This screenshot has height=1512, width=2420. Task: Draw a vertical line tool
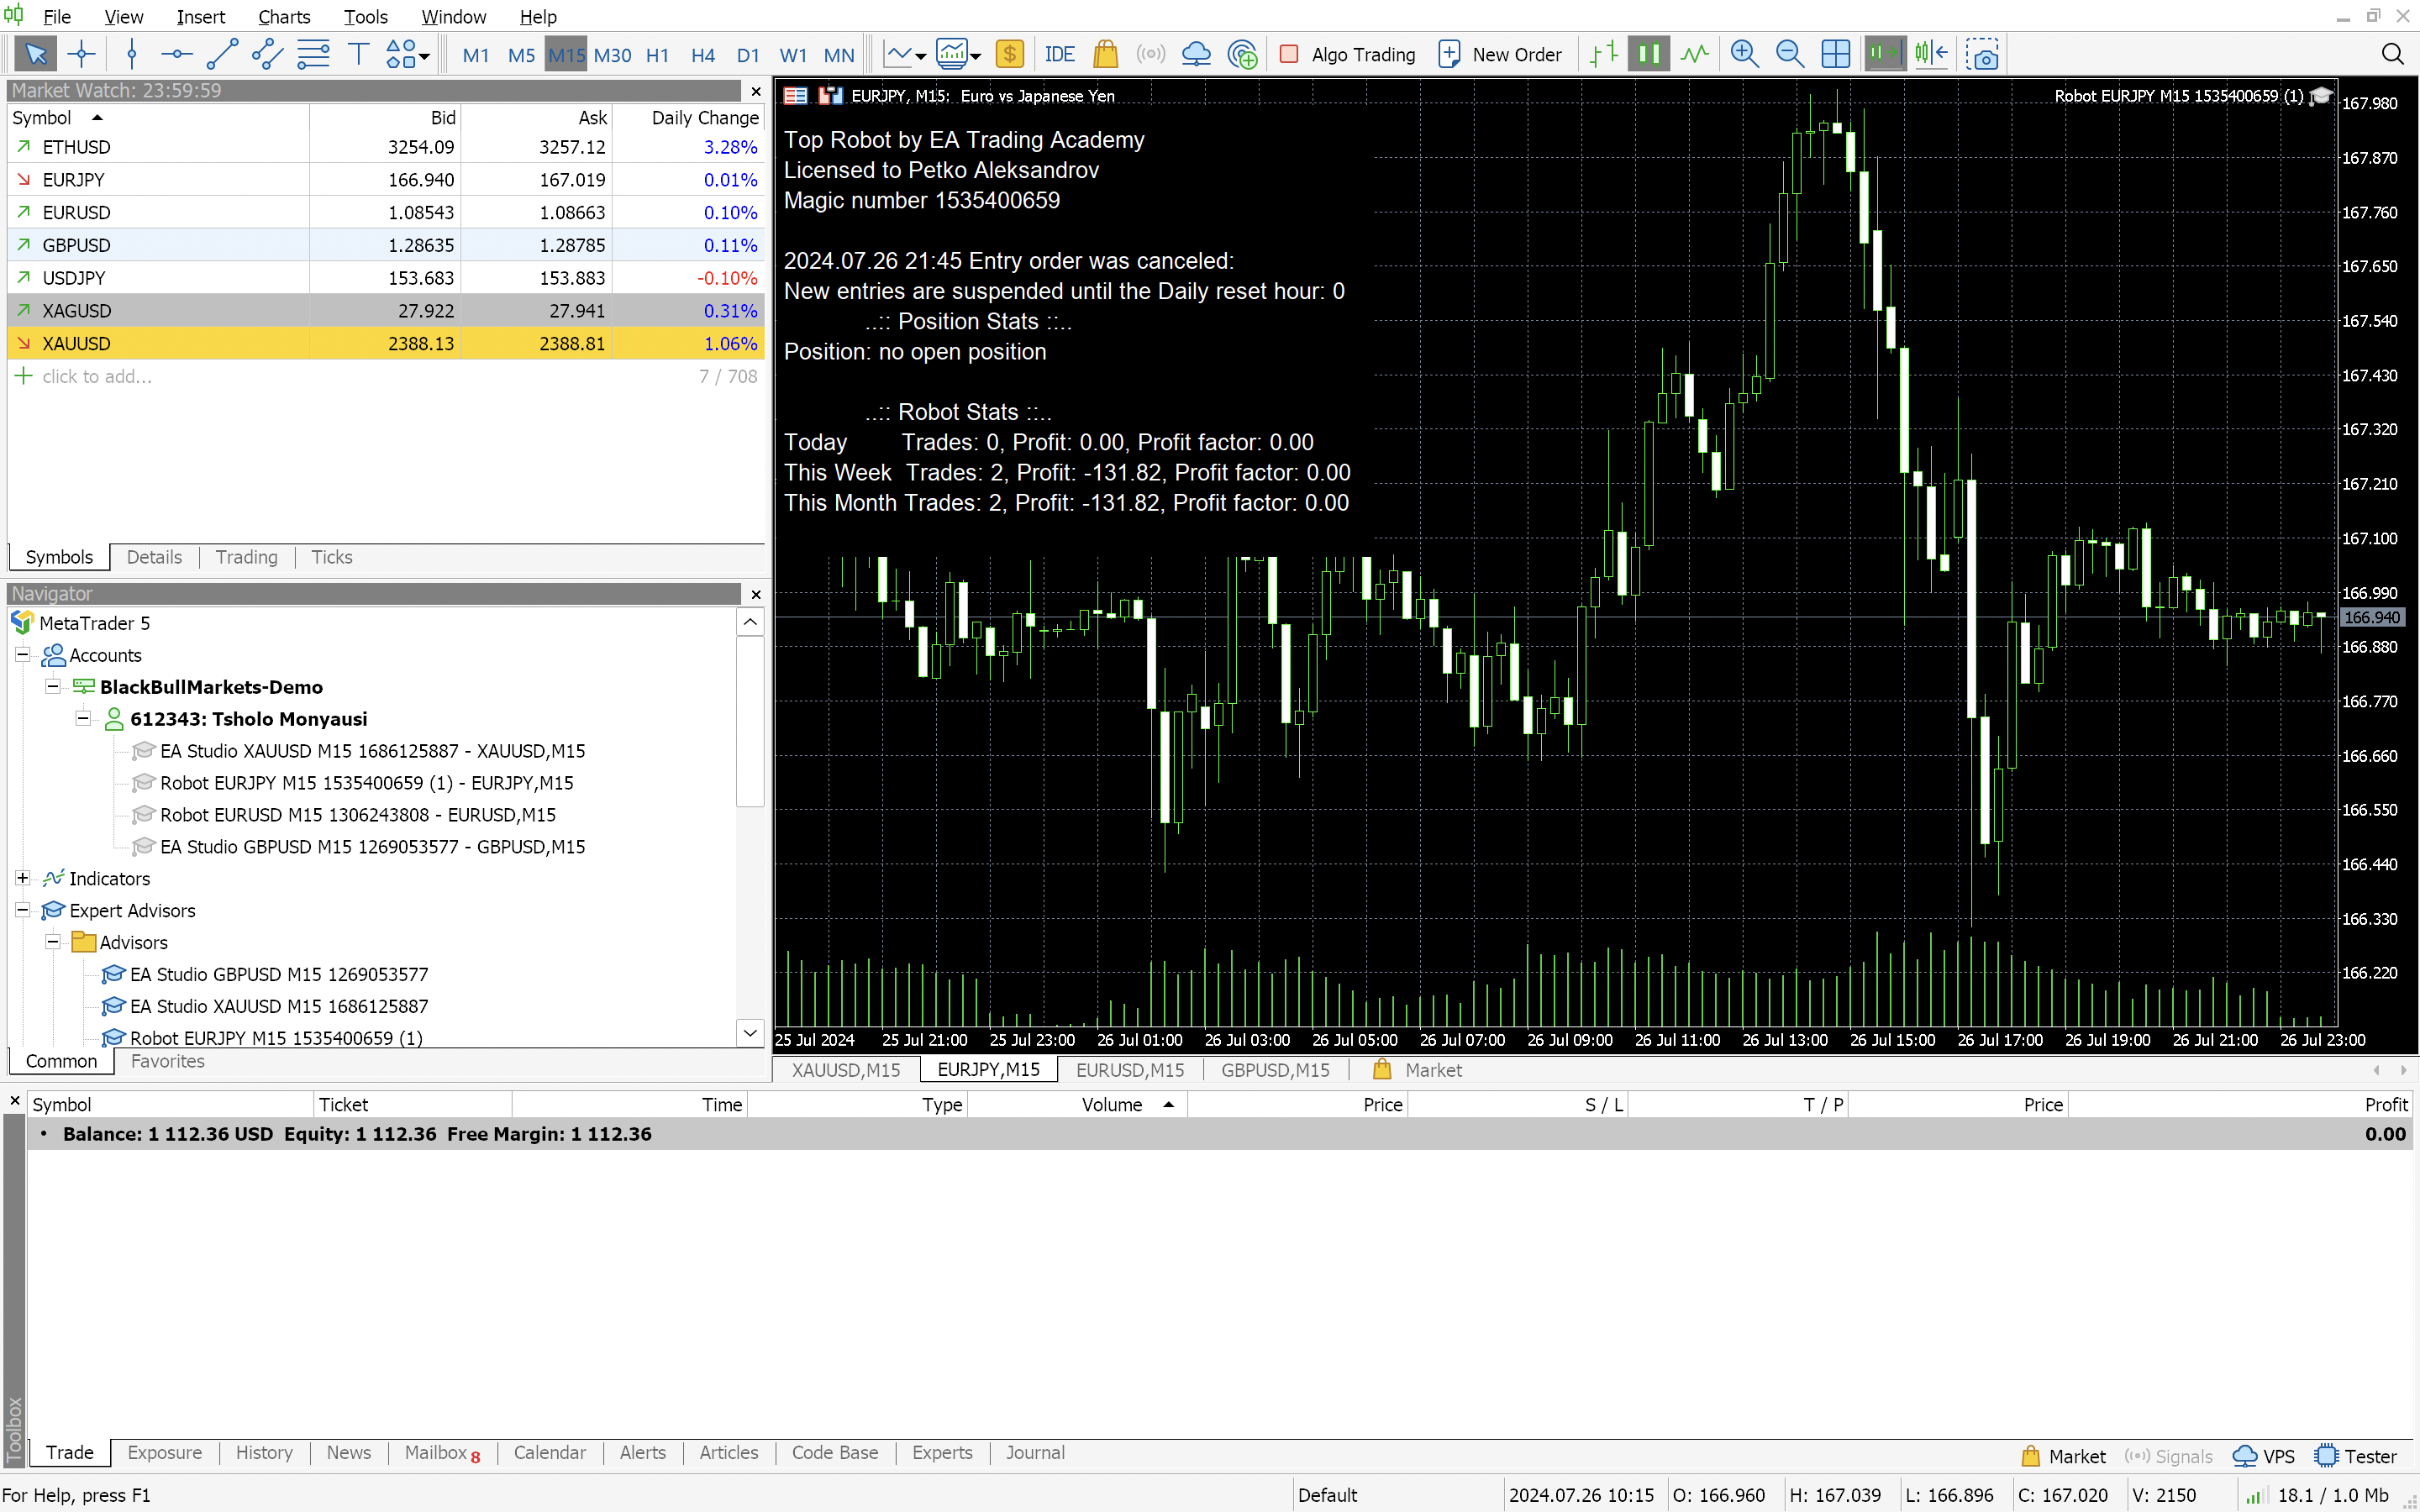[132, 54]
